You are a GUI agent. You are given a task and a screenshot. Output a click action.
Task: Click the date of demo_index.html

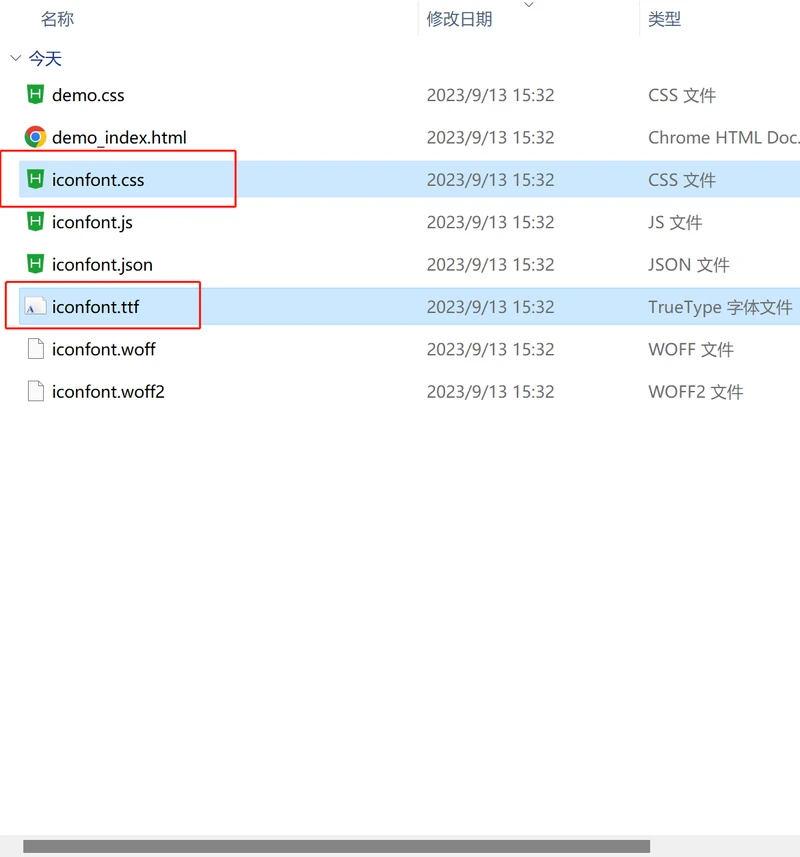coord(490,137)
